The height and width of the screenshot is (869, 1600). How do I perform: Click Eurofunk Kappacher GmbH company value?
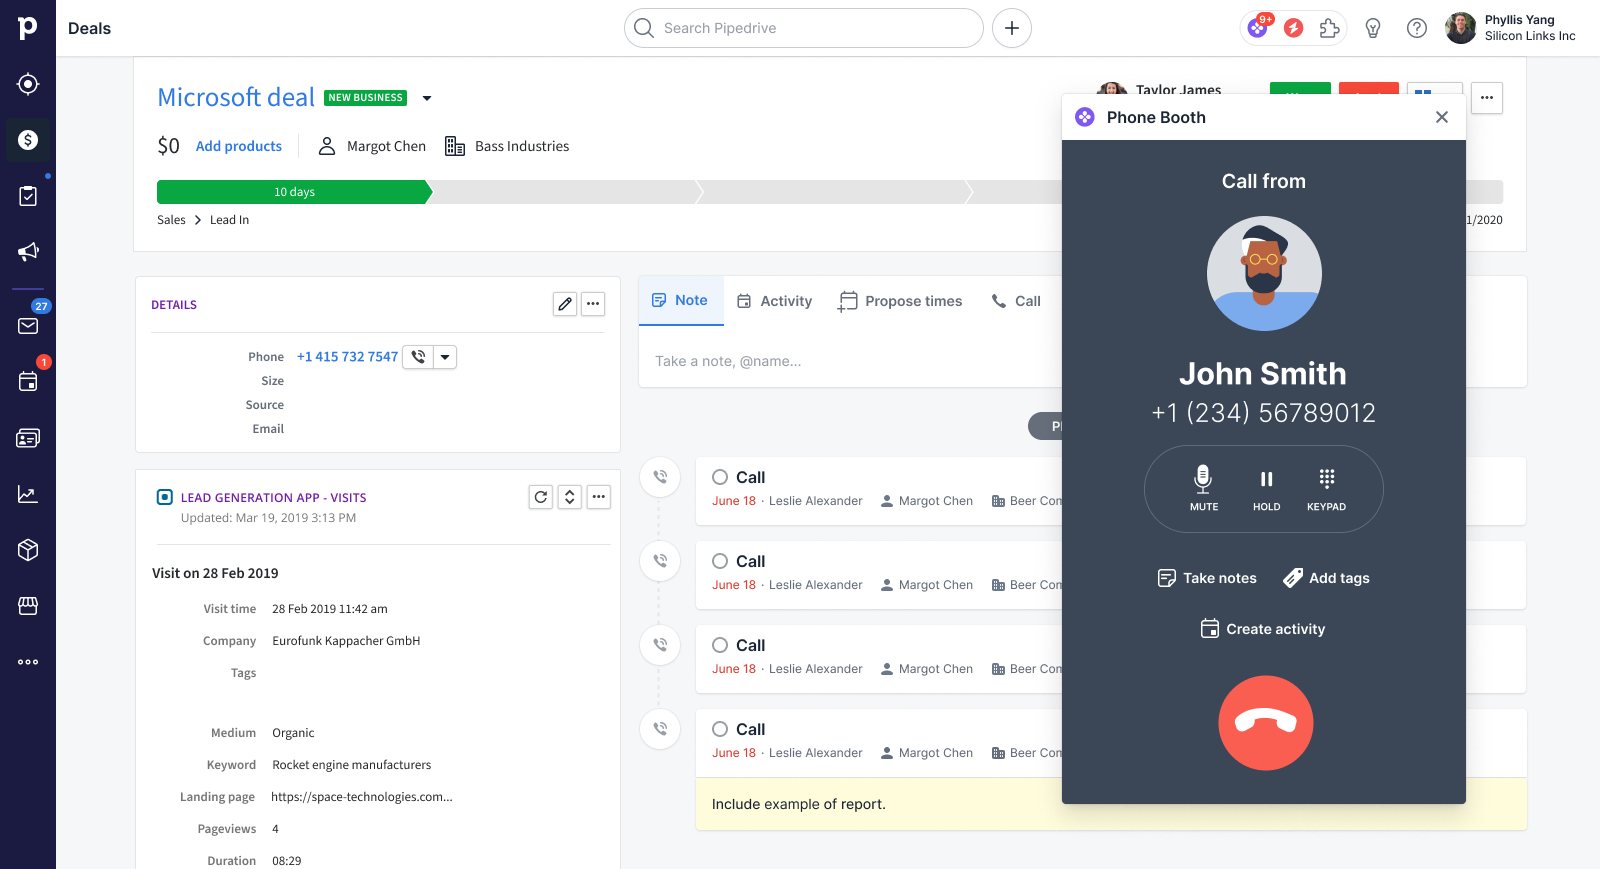point(346,641)
